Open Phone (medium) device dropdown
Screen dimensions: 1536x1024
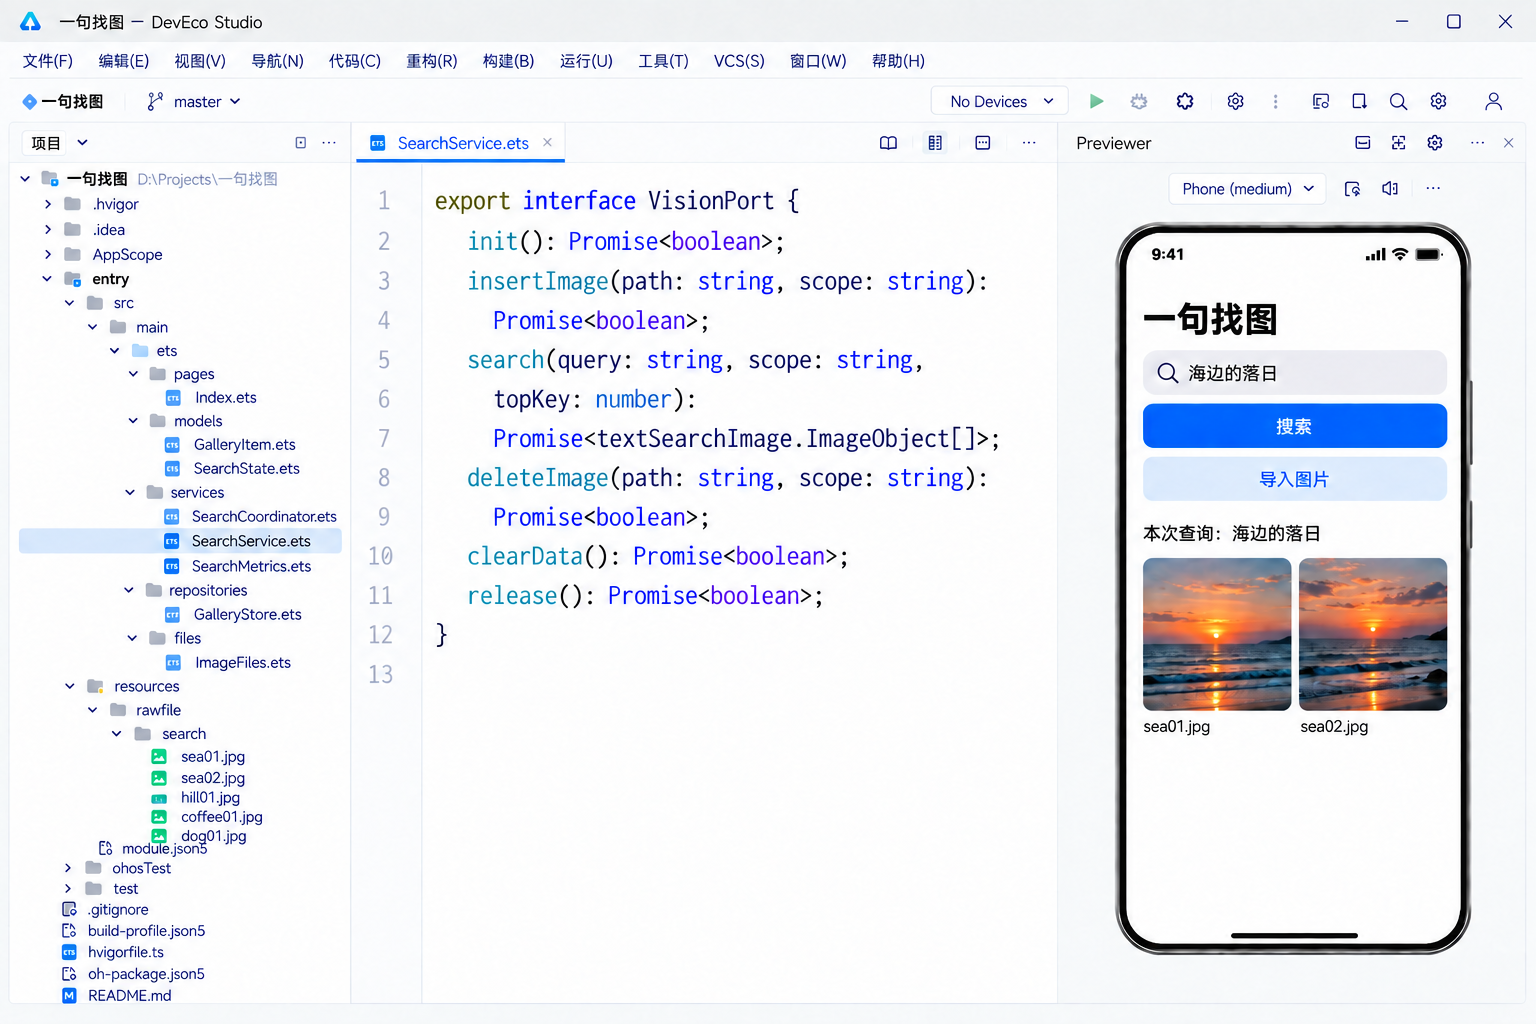coord(1247,188)
